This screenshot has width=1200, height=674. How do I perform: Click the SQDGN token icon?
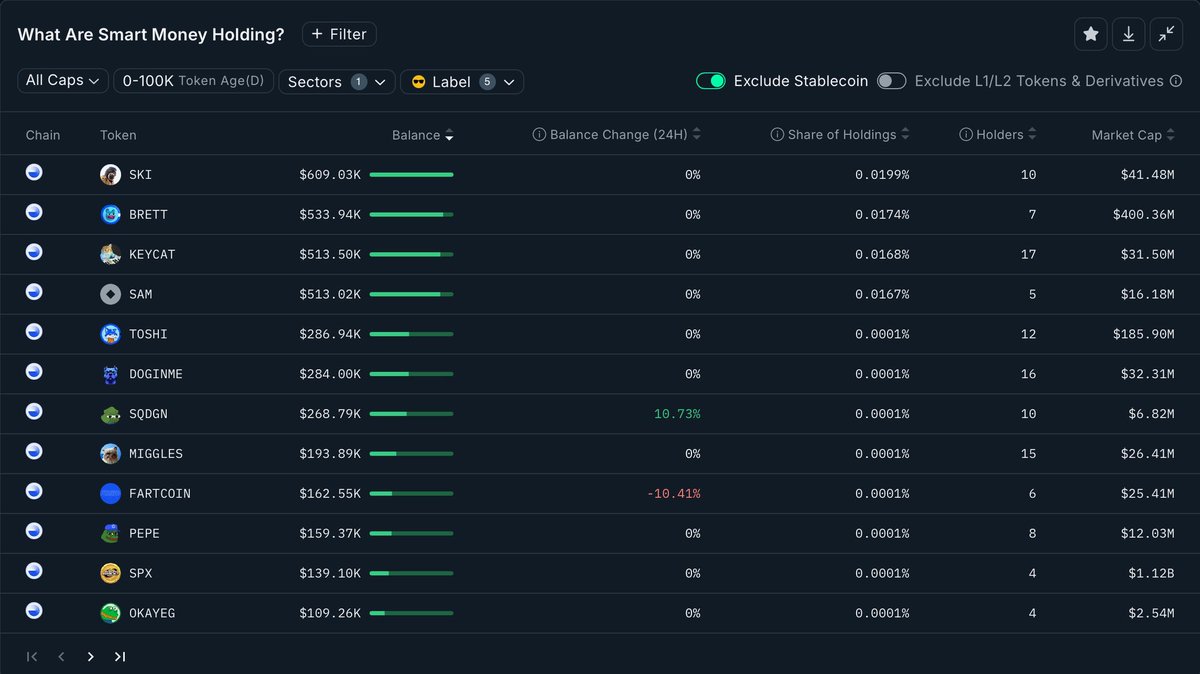[x=110, y=414]
